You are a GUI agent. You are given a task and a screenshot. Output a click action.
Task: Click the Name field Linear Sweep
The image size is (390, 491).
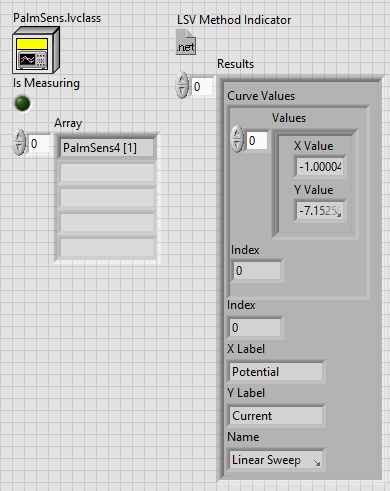click(276, 460)
